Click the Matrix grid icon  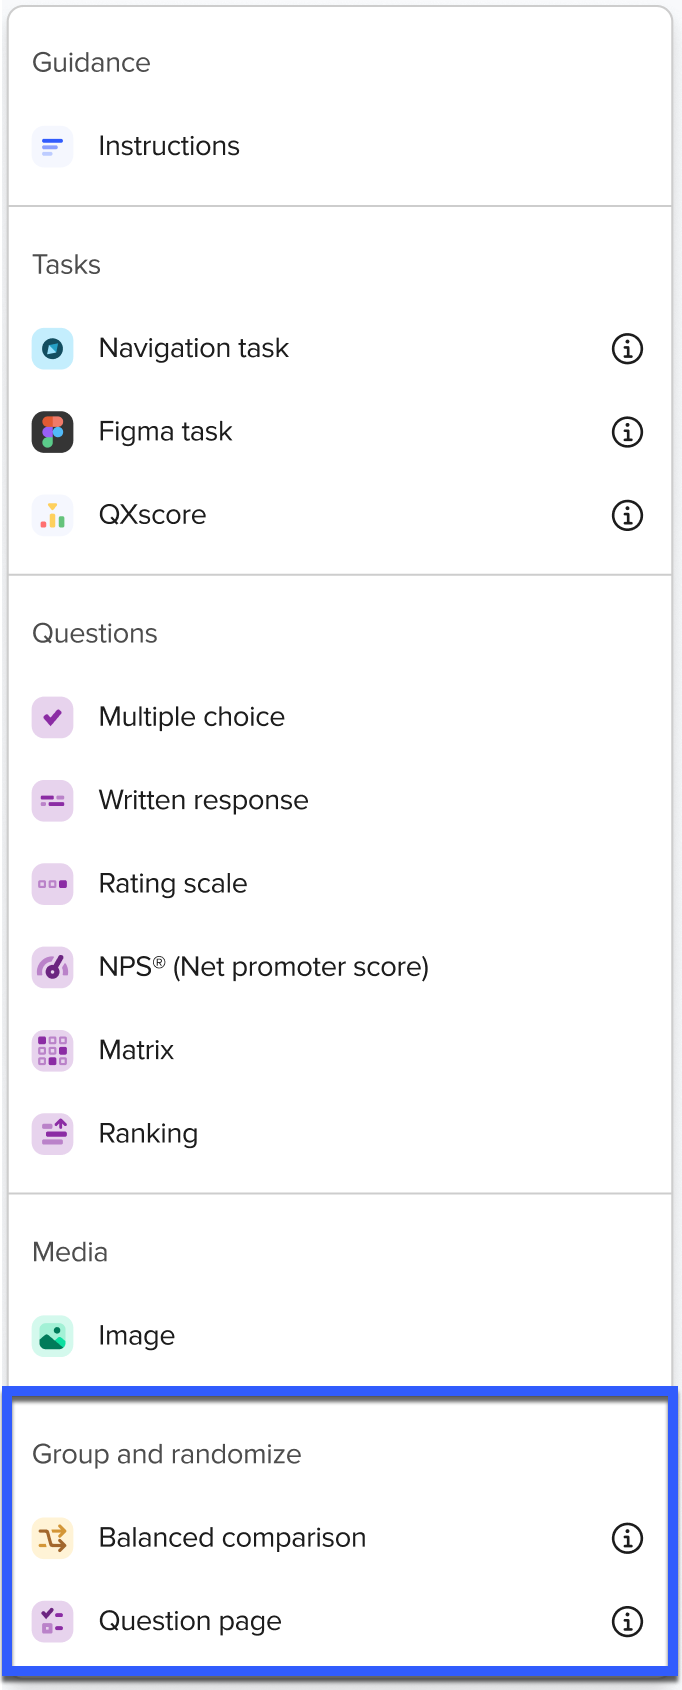pos(52,1050)
